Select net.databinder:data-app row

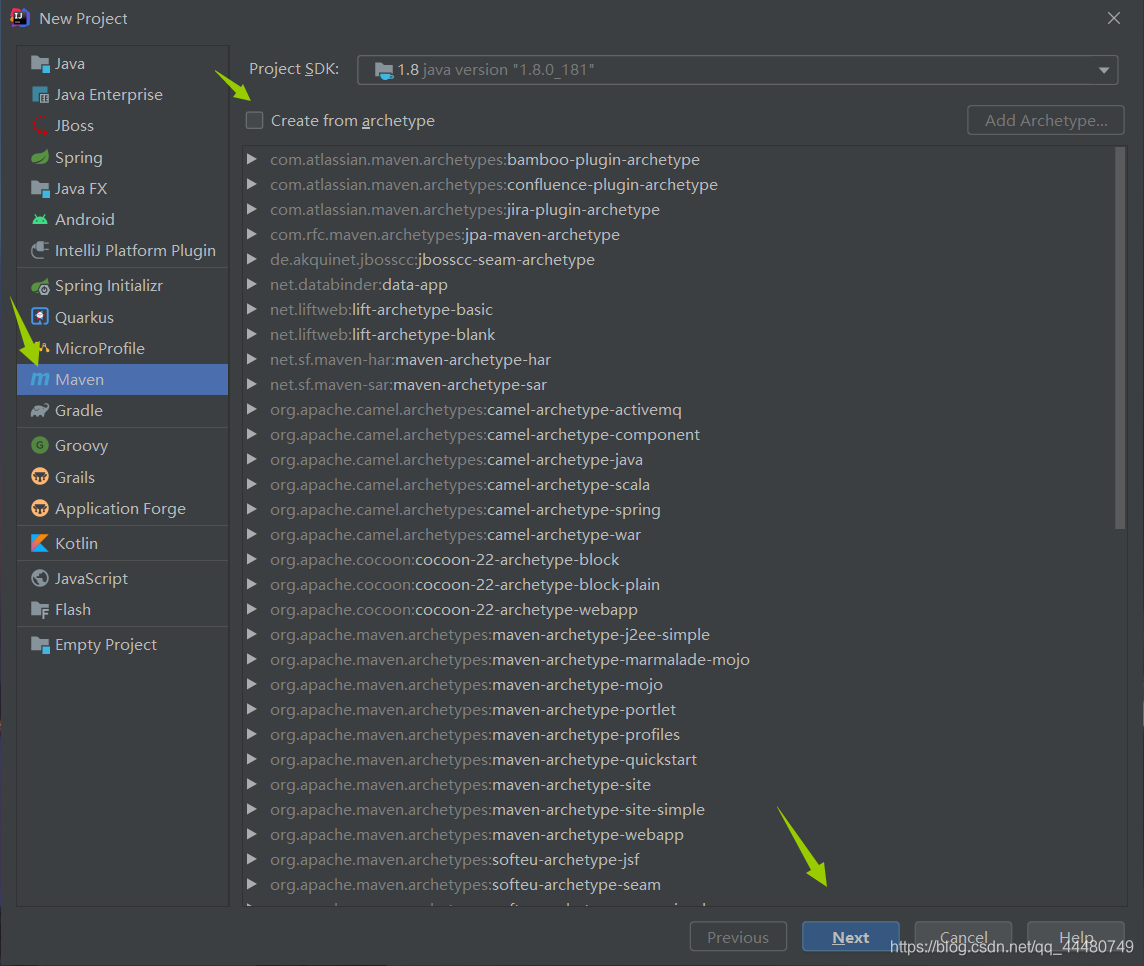coord(679,285)
